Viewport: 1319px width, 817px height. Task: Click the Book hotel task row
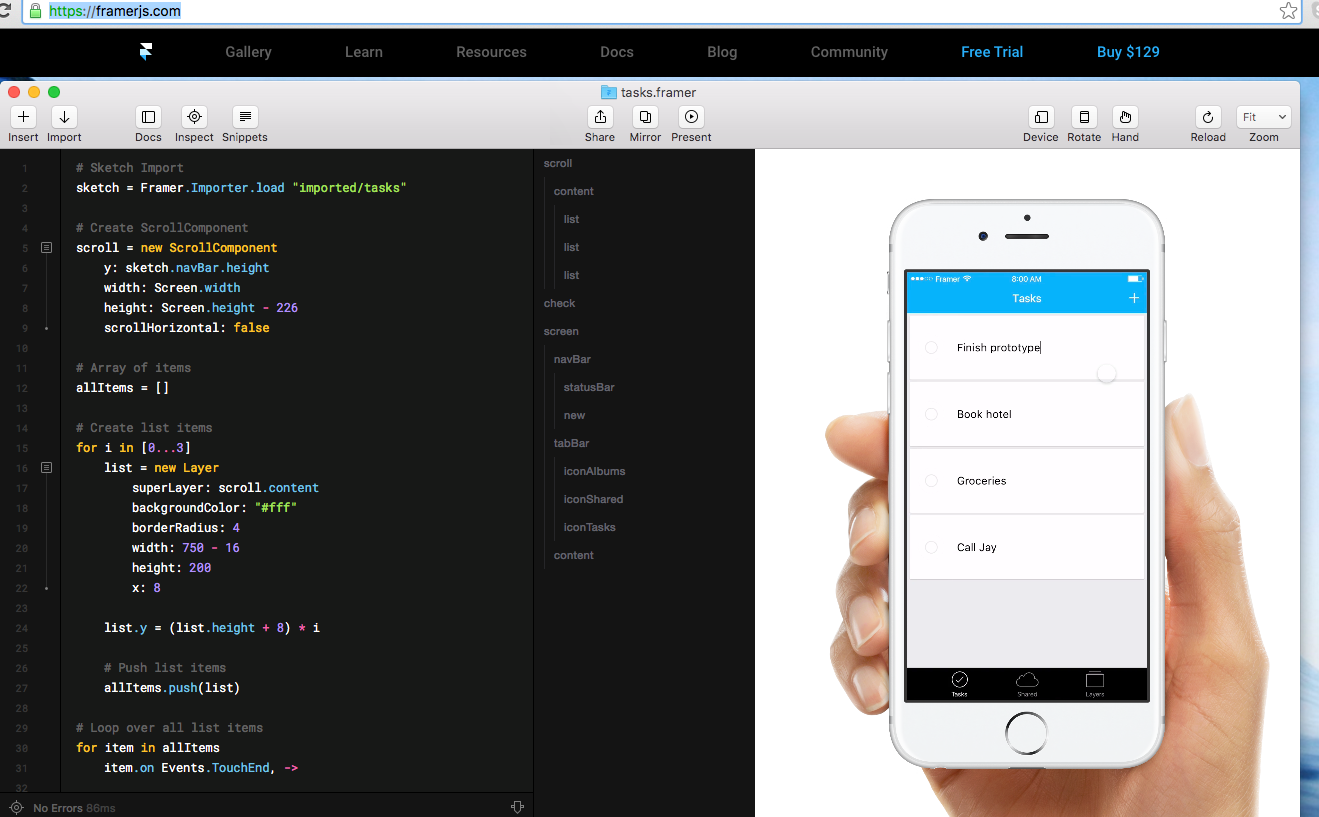tap(1026, 414)
